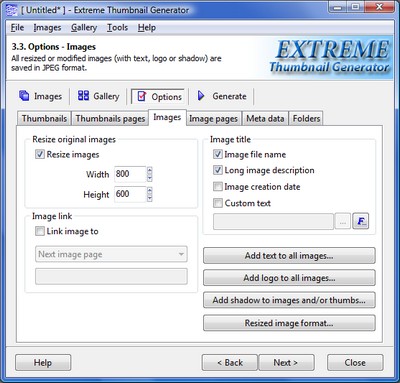This screenshot has height=383, width=400.
Task: Uncheck Image file name option
Action: point(218,154)
